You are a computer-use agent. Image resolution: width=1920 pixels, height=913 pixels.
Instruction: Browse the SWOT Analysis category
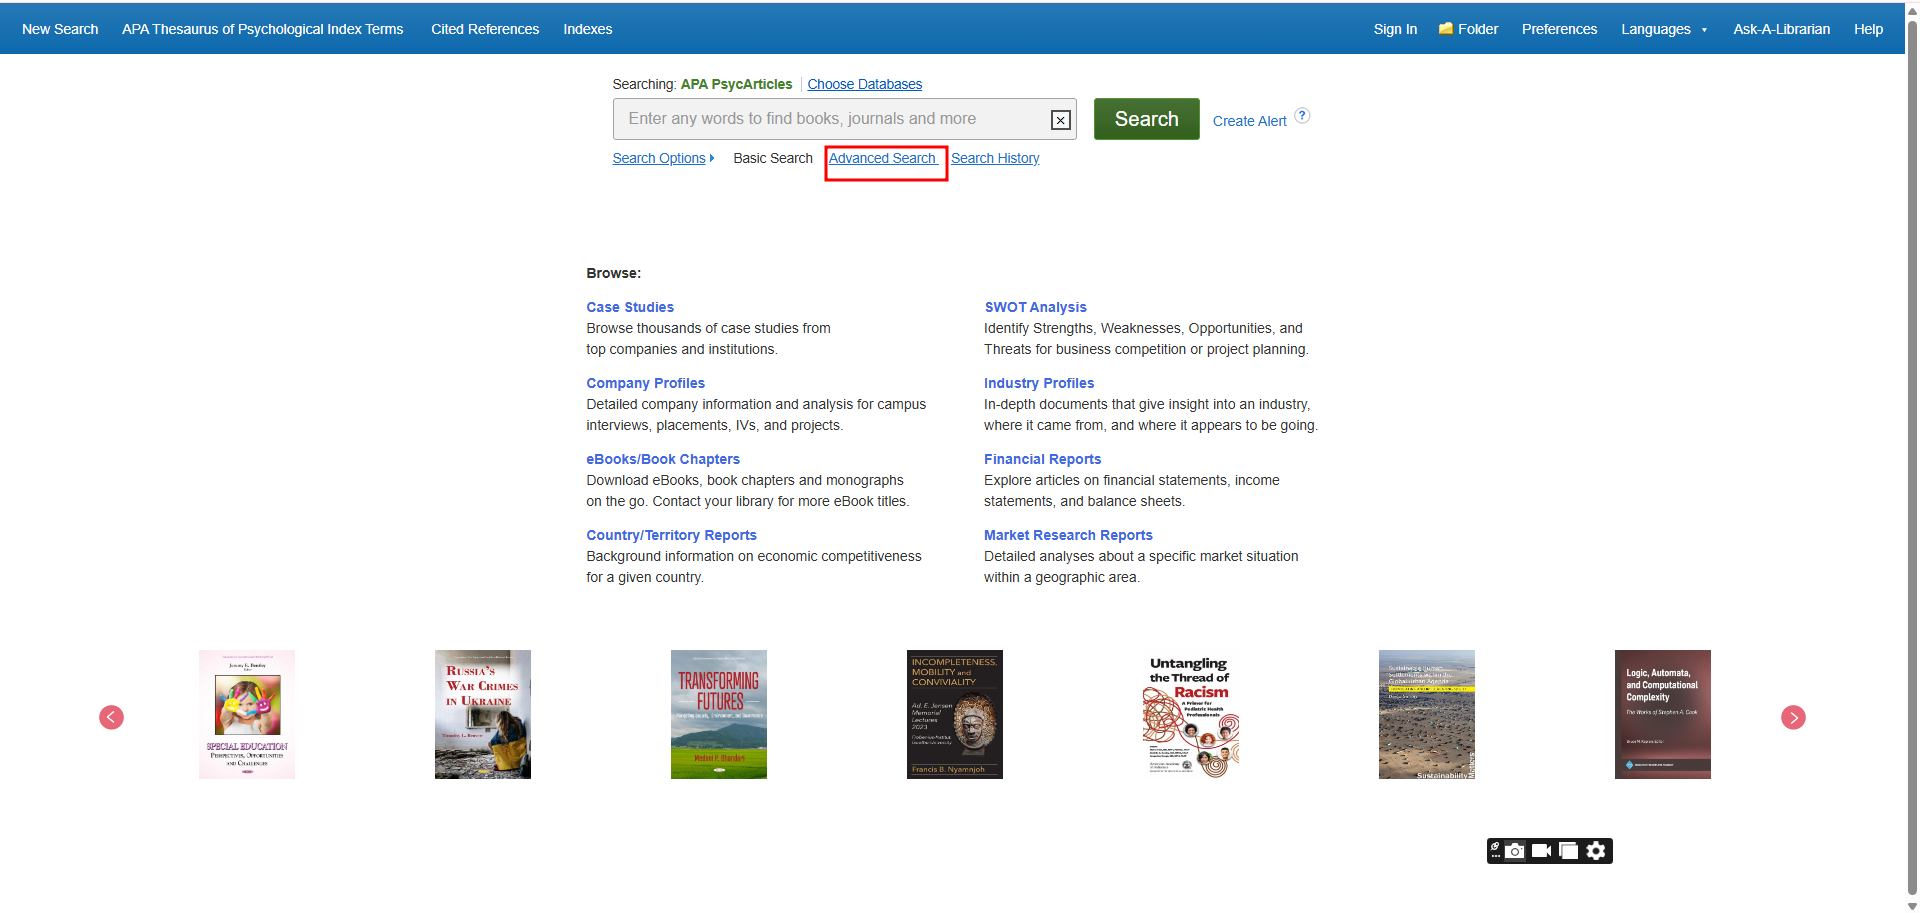point(1035,307)
